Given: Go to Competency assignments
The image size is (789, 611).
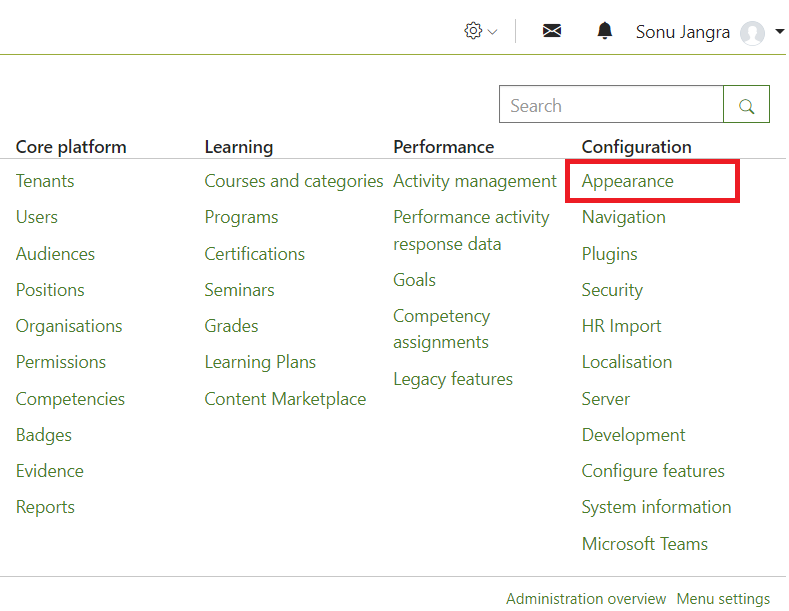Looking at the screenshot, I should [442, 329].
